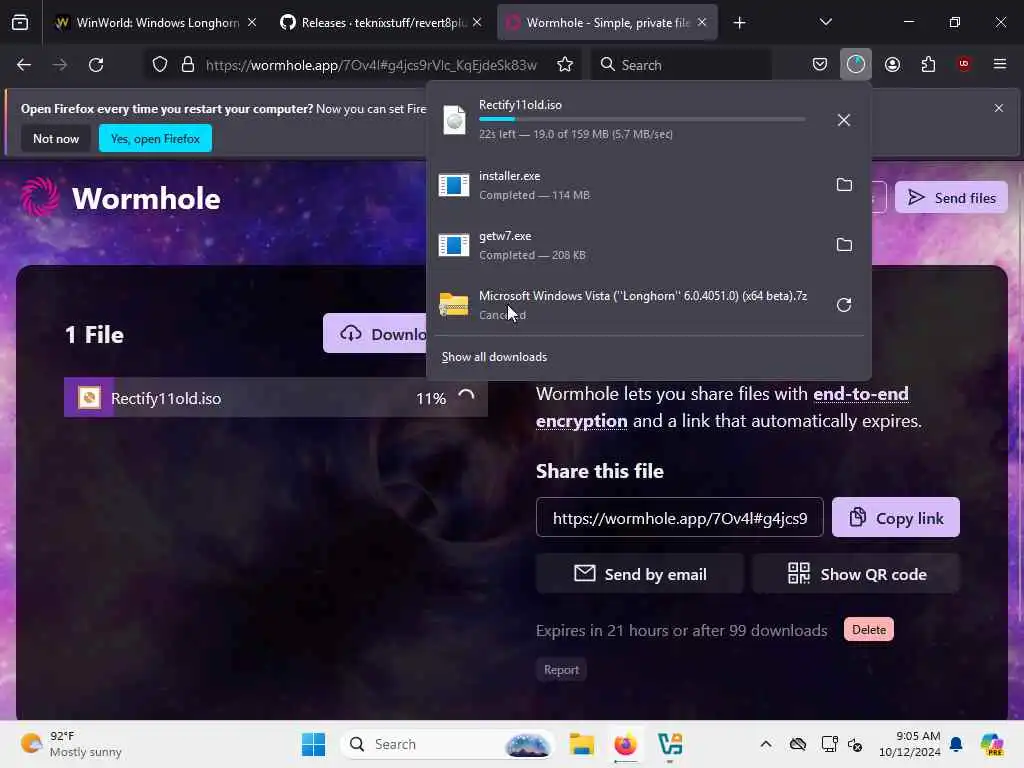This screenshot has height=768, width=1024.
Task: Choose Not now in the notification
Action: [56, 138]
